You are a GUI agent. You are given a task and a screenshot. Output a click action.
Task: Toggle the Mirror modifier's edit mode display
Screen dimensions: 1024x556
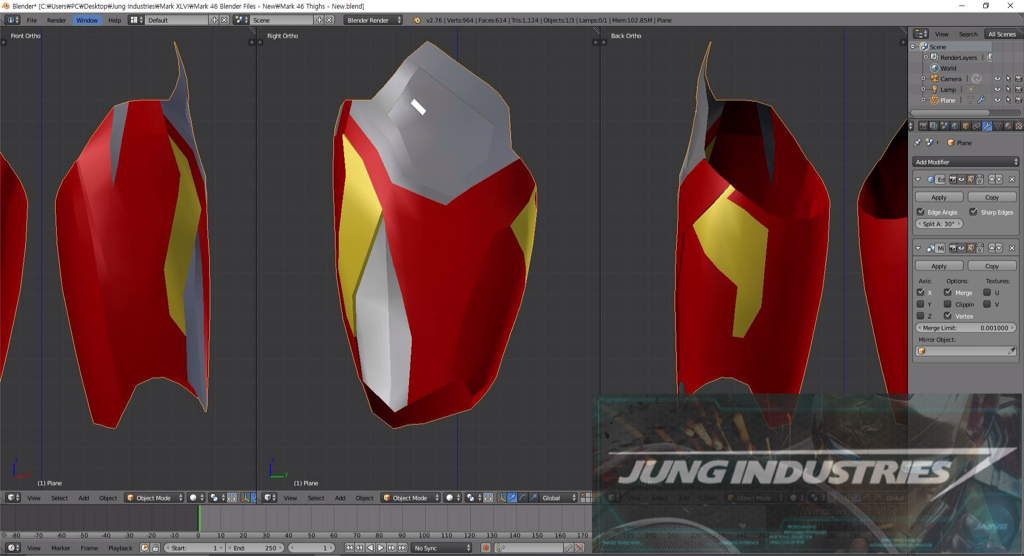pos(970,248)
